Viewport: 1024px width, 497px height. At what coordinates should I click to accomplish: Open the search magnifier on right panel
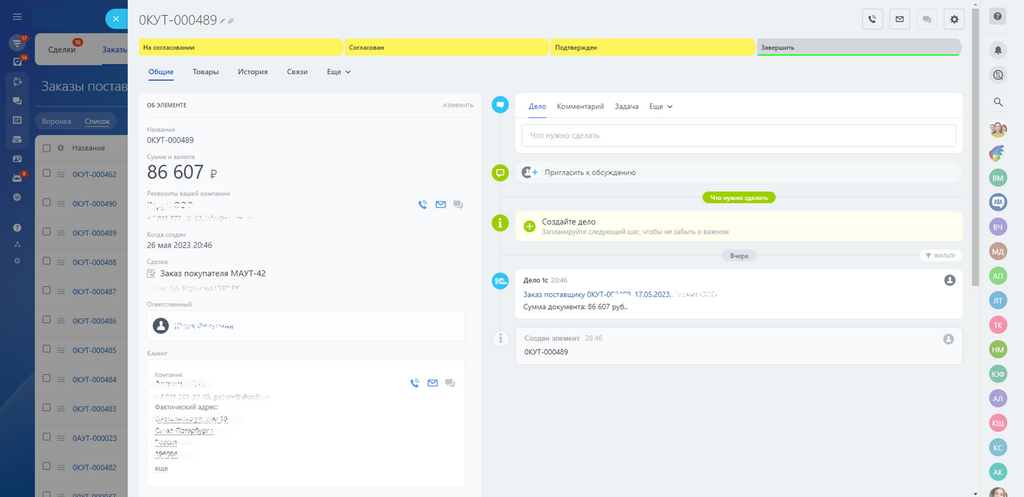(x=997, y=102)
